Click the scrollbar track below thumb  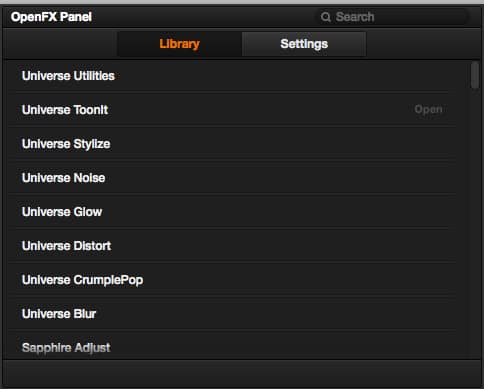[x=475, y=223]
